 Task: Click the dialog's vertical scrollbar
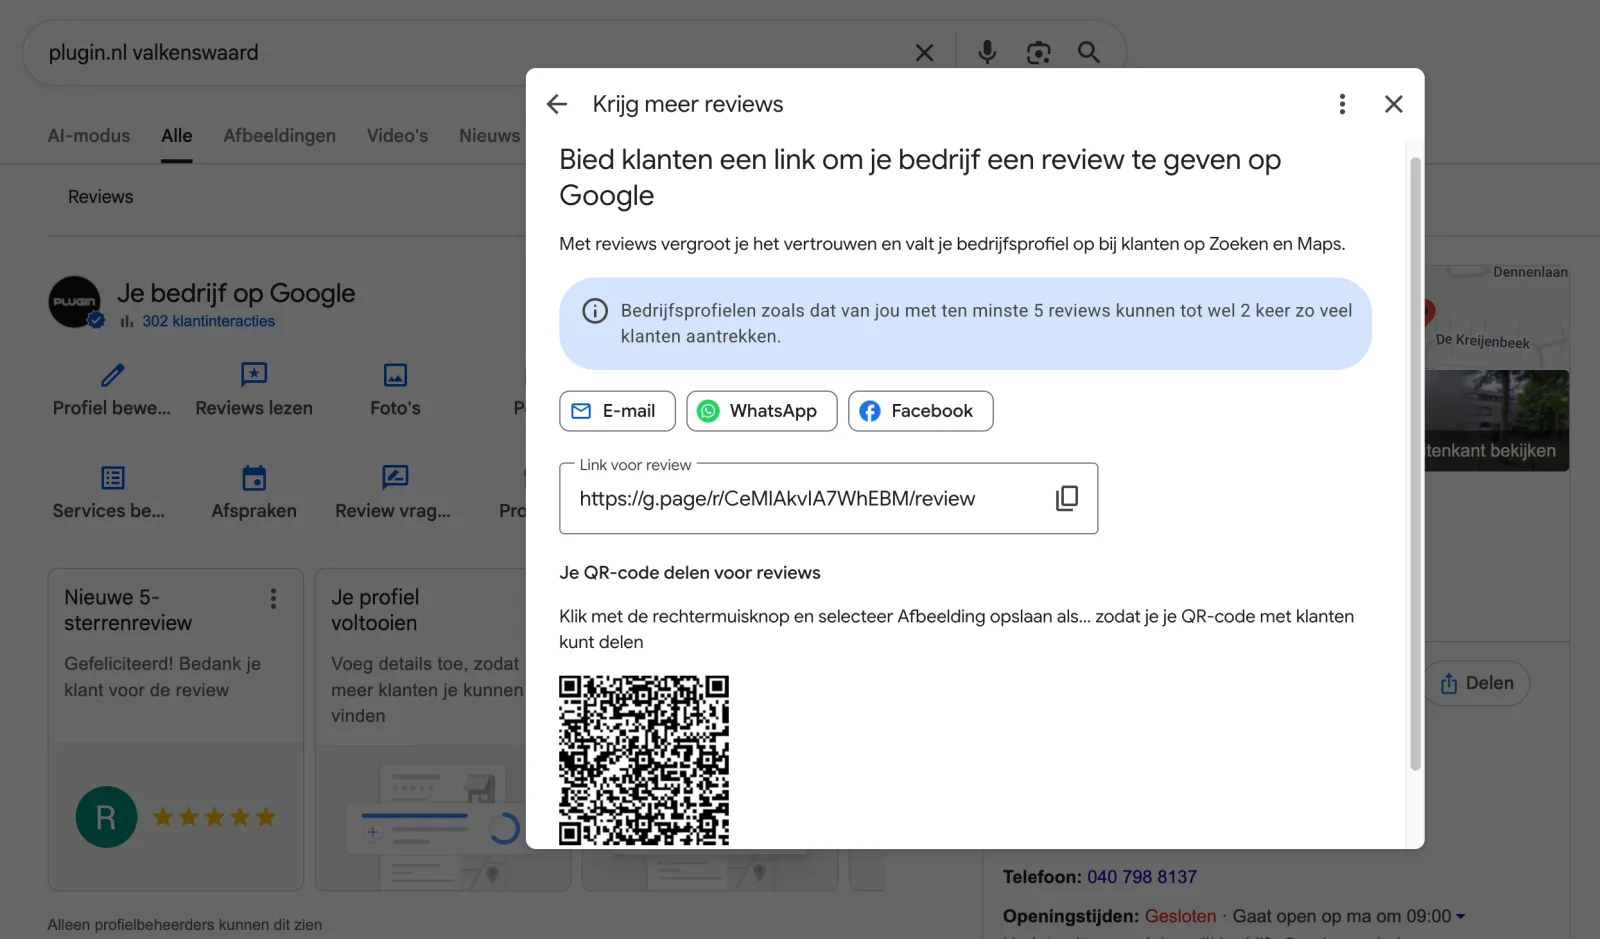tap(1415, 464)
